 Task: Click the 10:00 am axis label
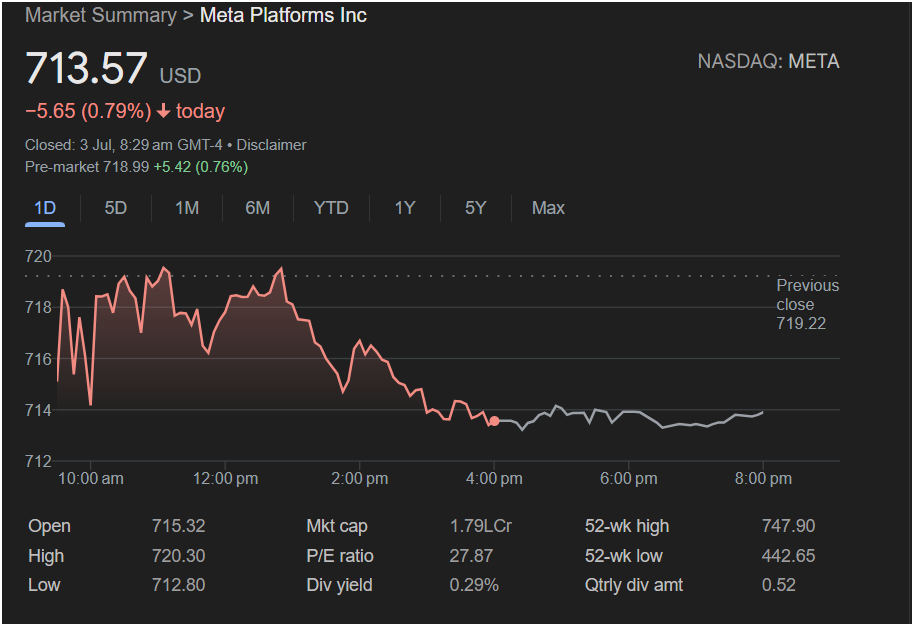[90, 479]
